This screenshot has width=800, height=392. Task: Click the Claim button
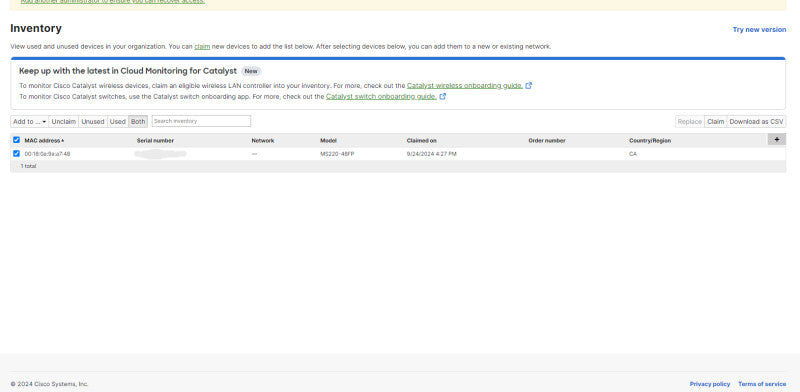click(x=715, y=121)
